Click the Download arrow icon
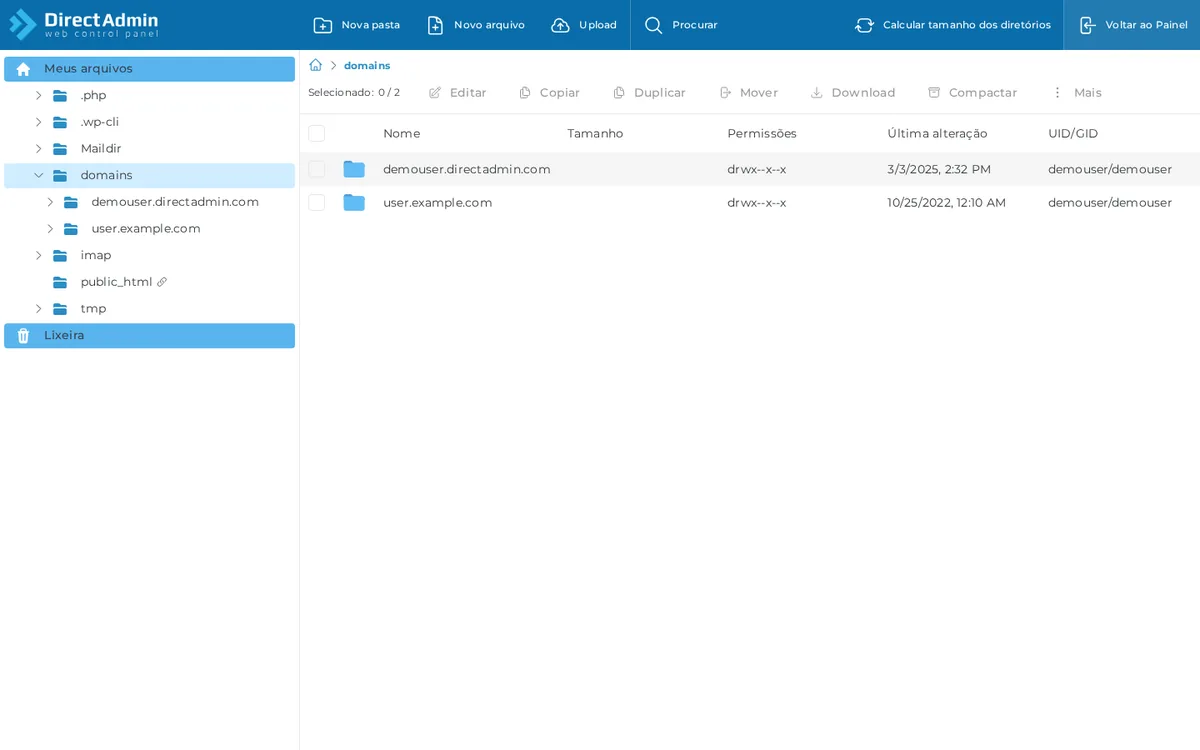Viewport: 1200px width, 750px height. pyautogui.click(x=817, y=92)
